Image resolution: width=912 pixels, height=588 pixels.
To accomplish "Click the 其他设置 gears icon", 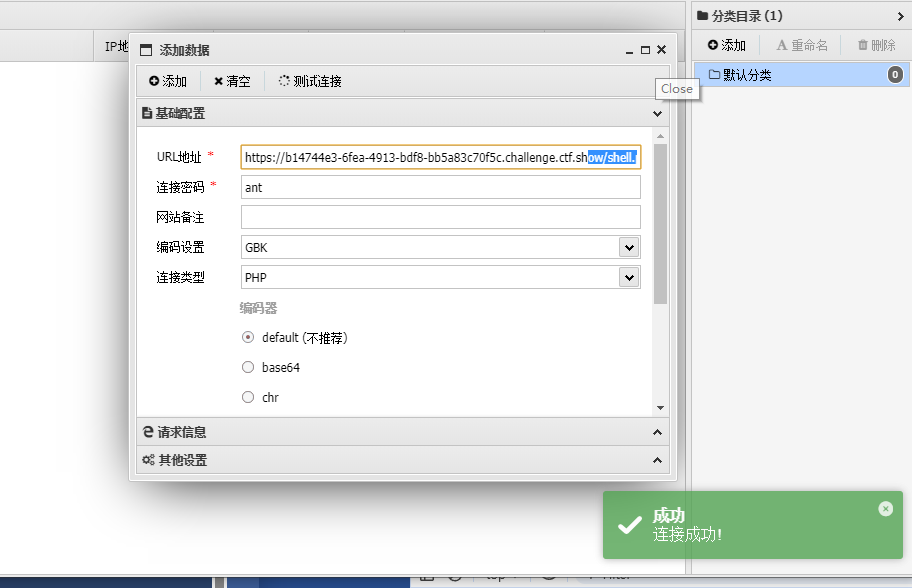I will coord(148,460).
